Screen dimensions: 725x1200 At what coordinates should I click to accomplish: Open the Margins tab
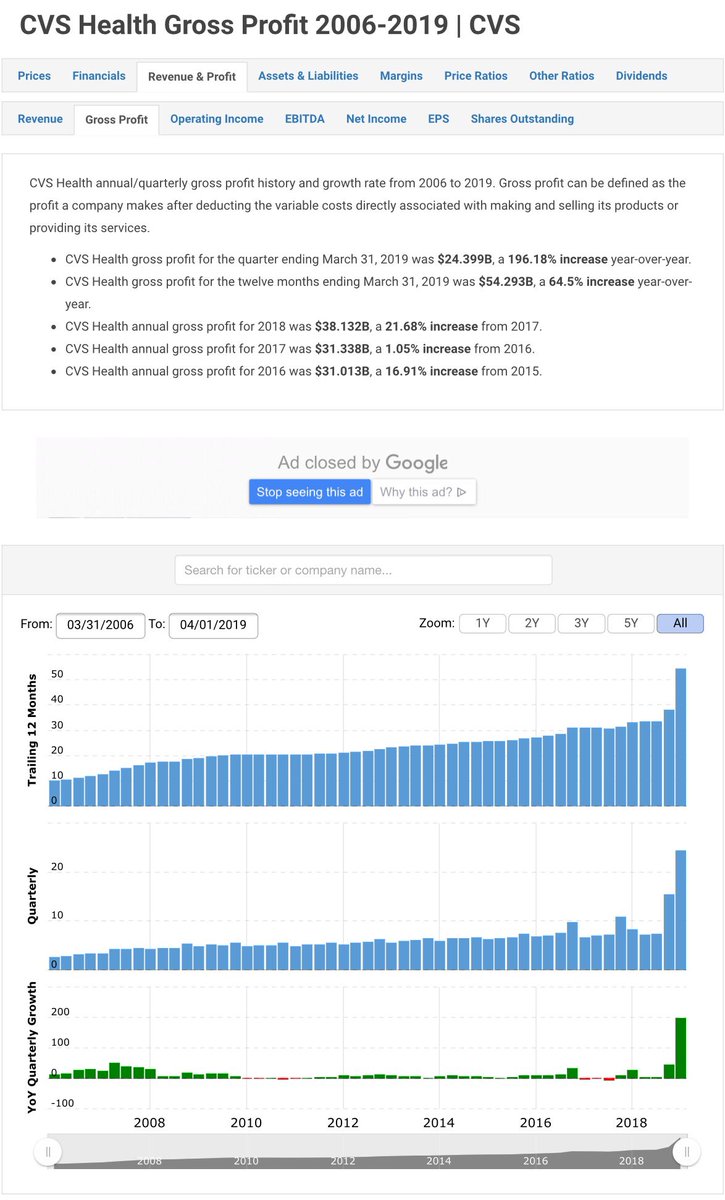pyautogui.click(x=401, y=76)
